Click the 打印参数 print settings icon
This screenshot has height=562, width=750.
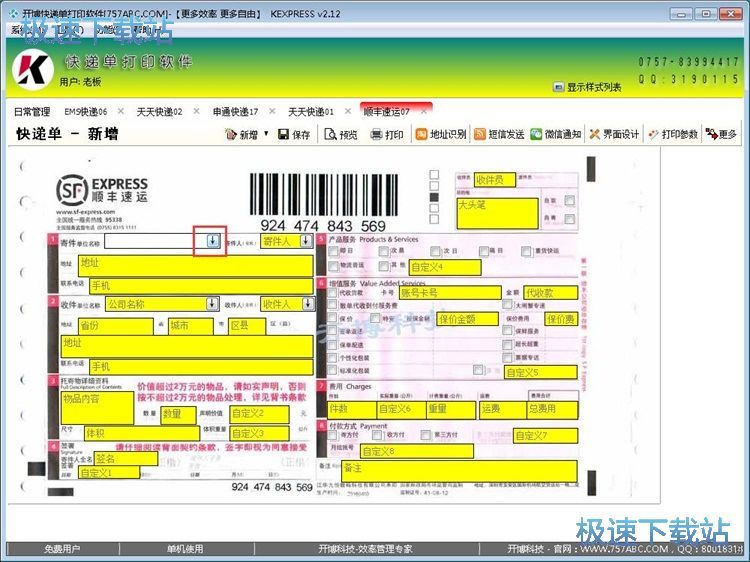click(x=653, y=134)
